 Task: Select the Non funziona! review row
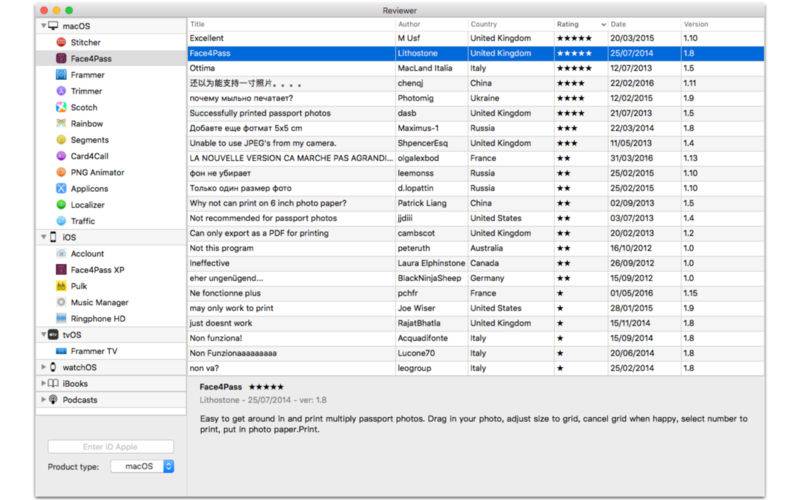(x=476, y=338)
